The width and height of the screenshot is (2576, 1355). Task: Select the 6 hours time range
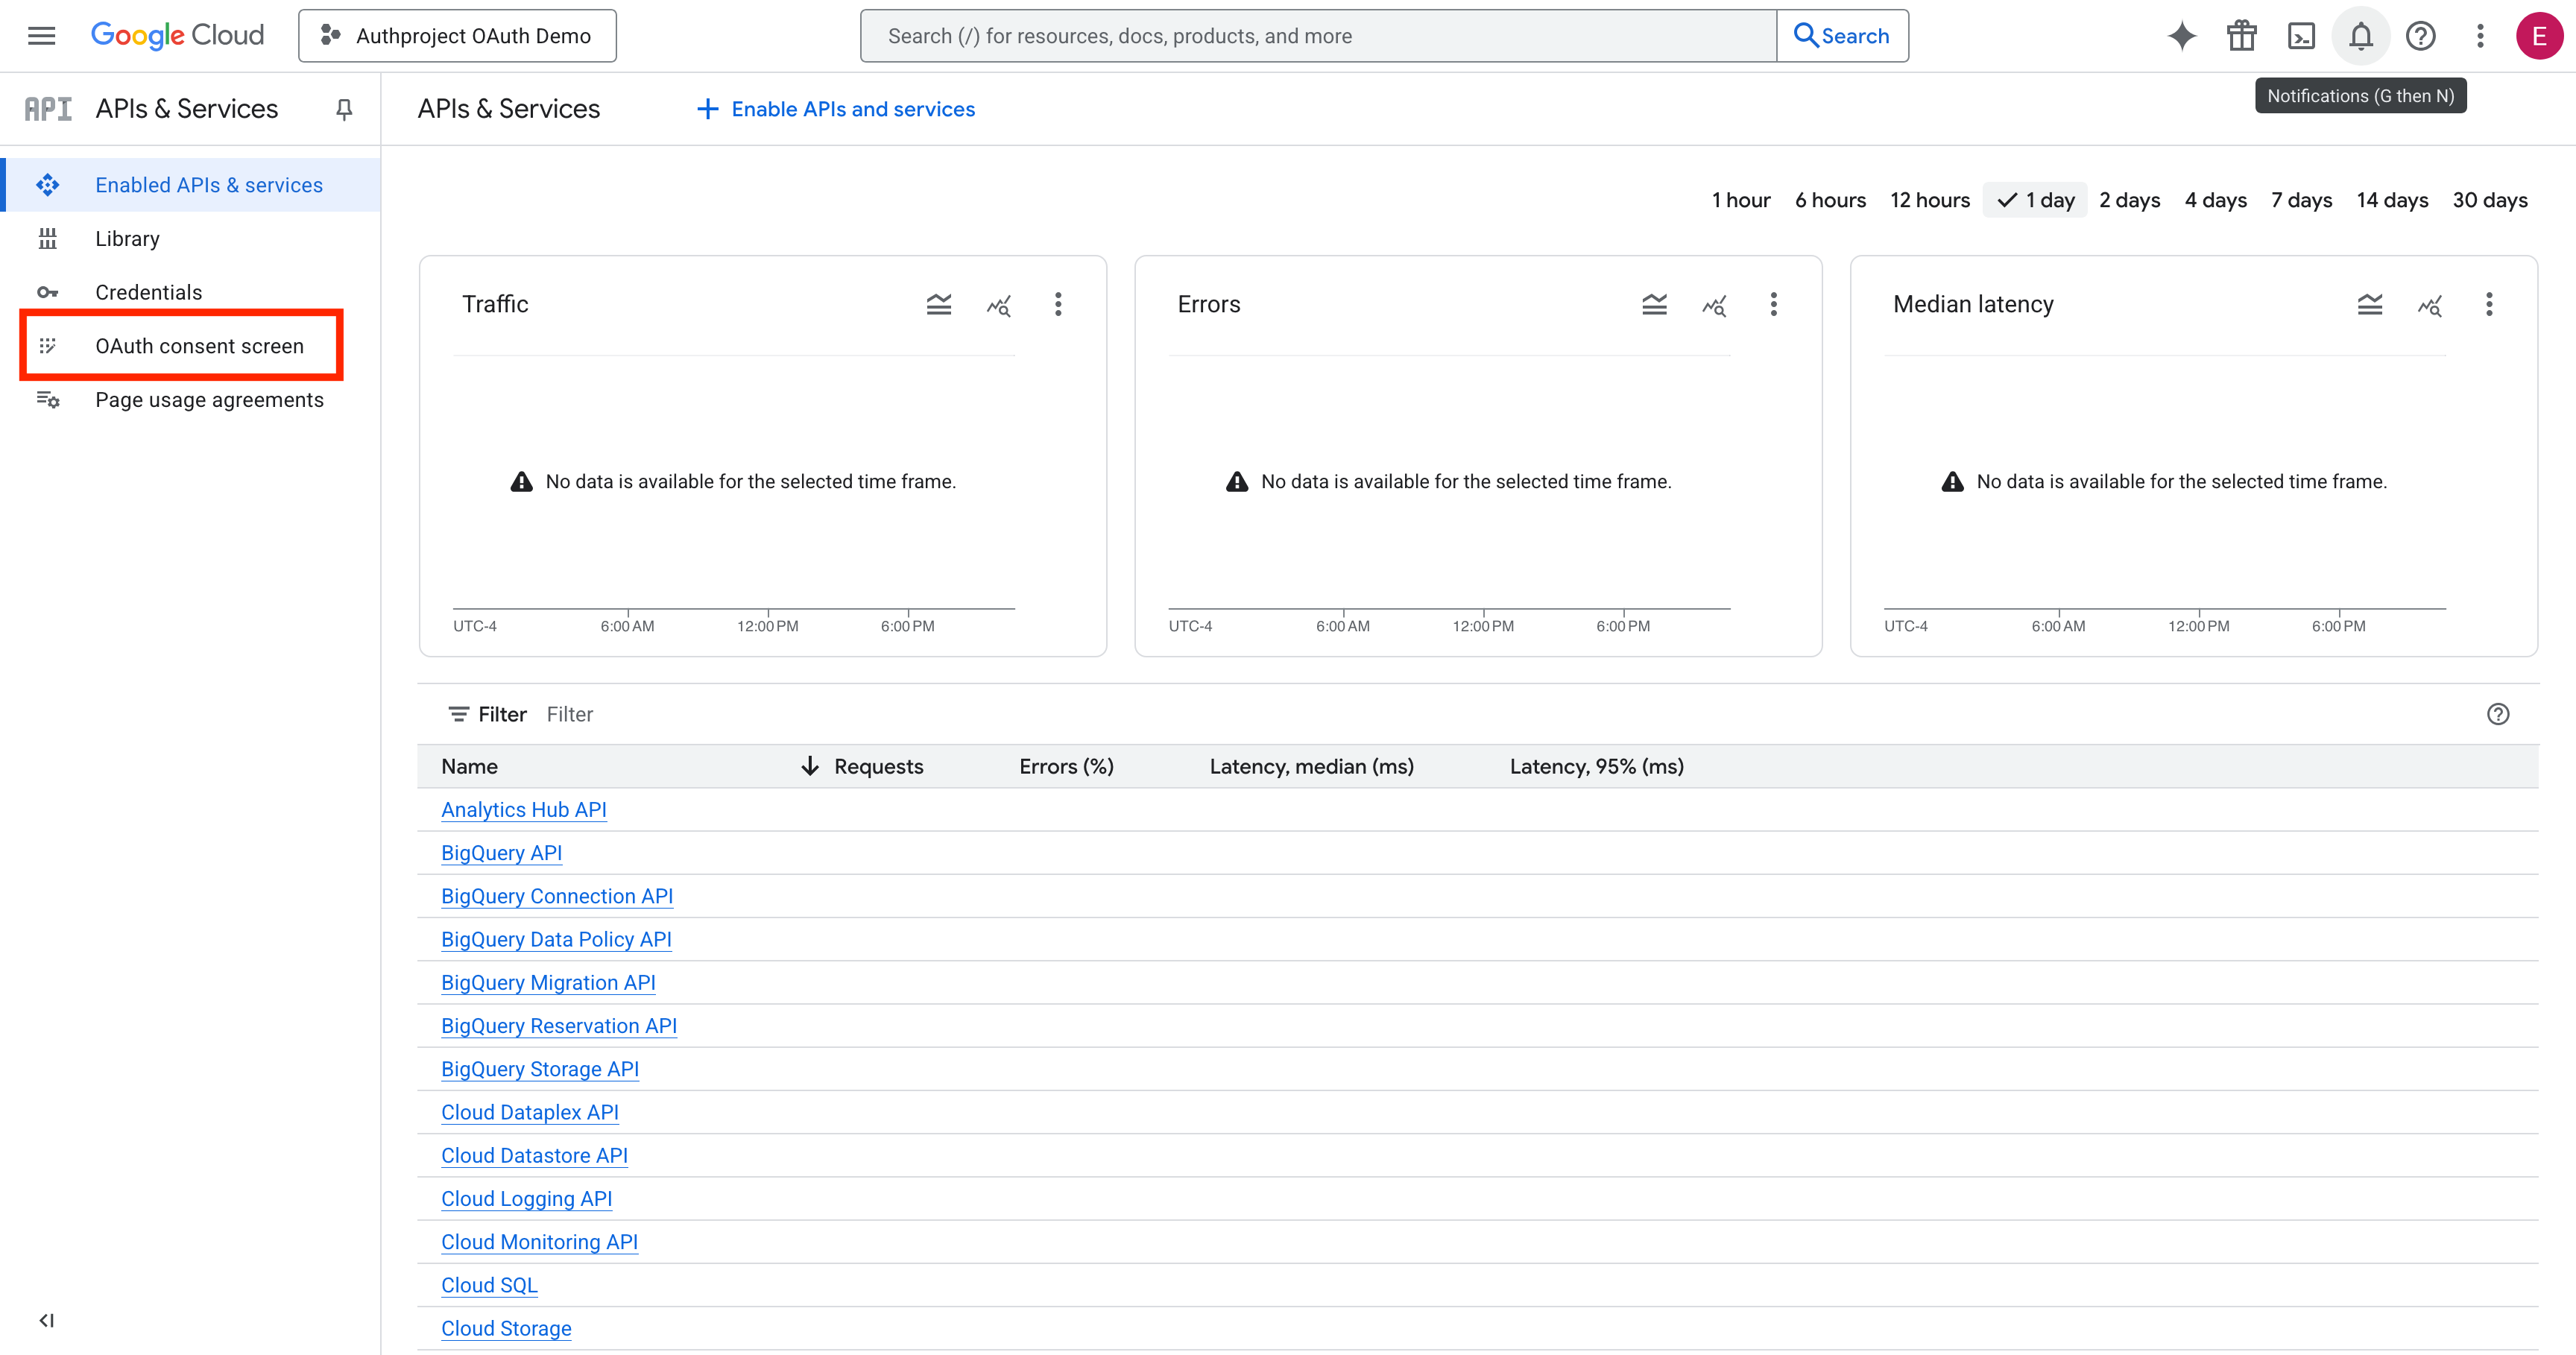(x=1830, y=200)
